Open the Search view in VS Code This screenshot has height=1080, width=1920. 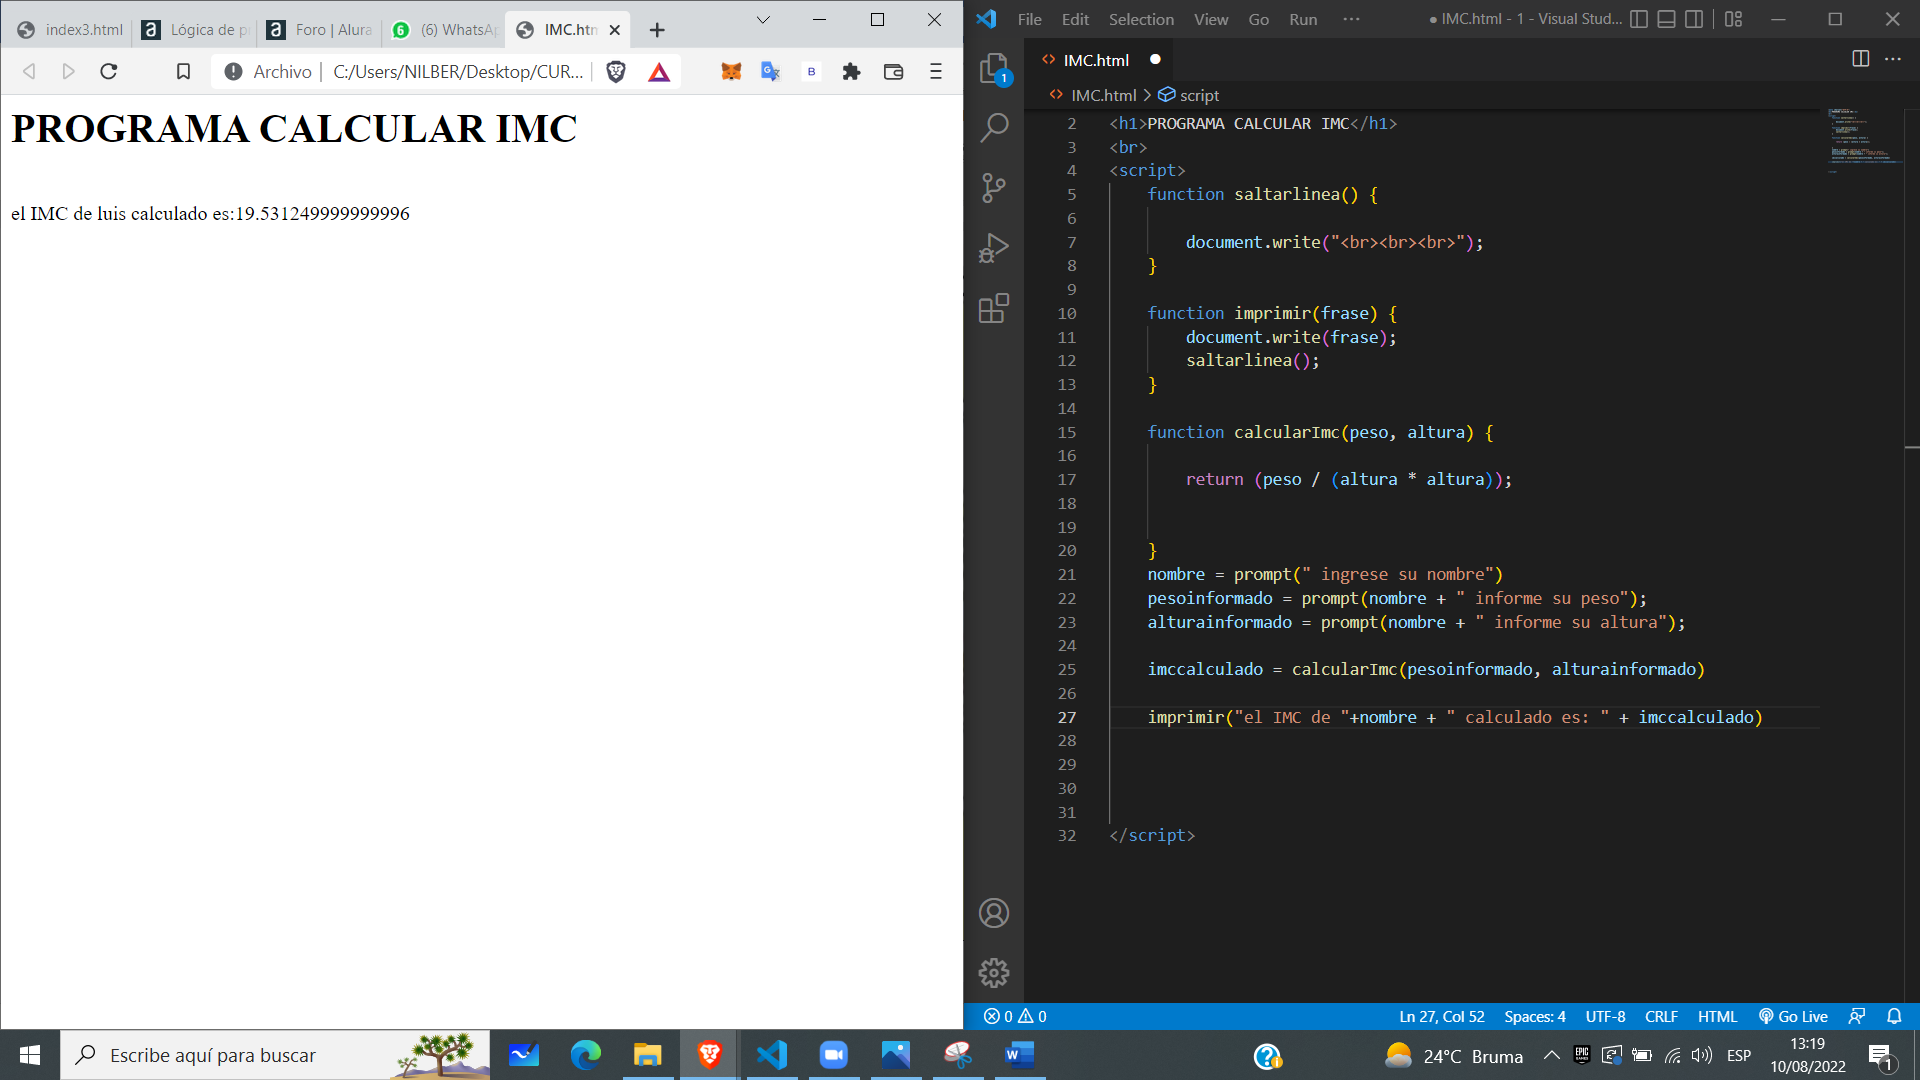pyautogui.click(x=994, y=128)
